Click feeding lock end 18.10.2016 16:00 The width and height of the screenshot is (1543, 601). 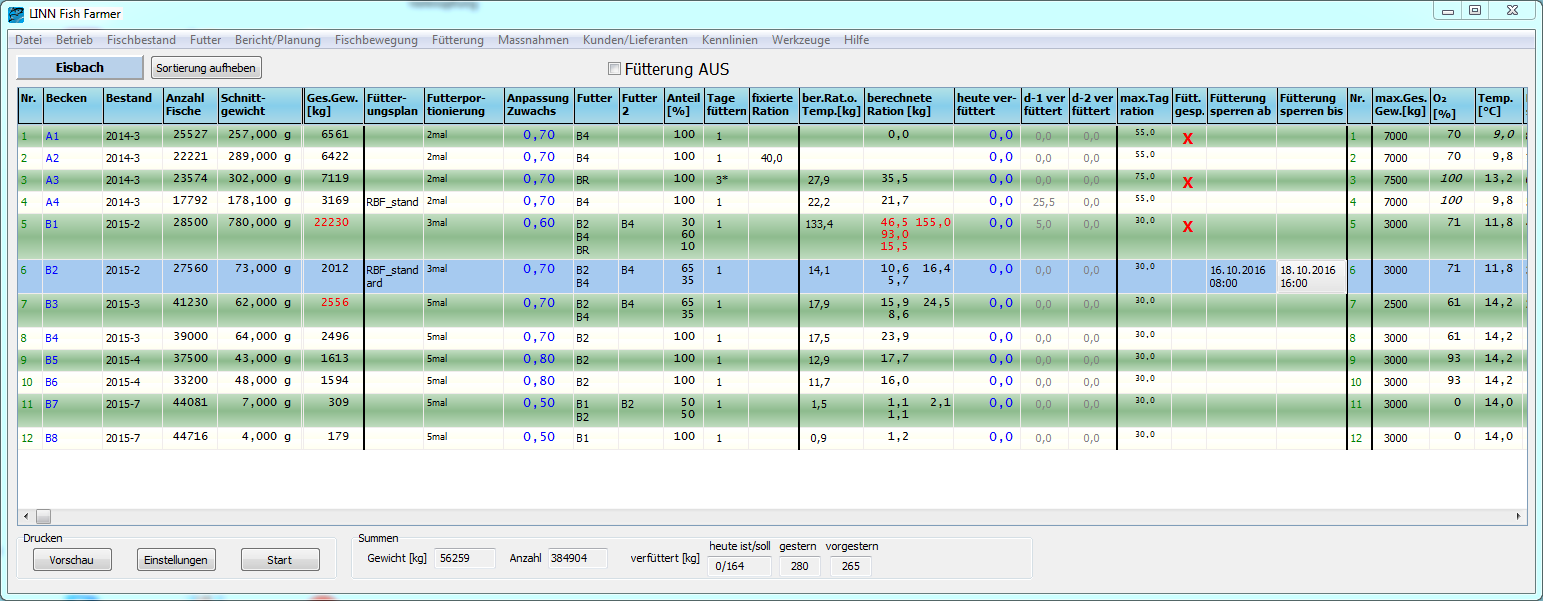click(x=1311, y=276)
